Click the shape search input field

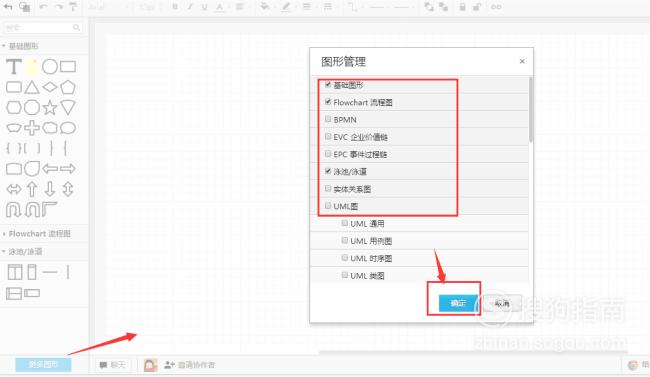(43, 27)
